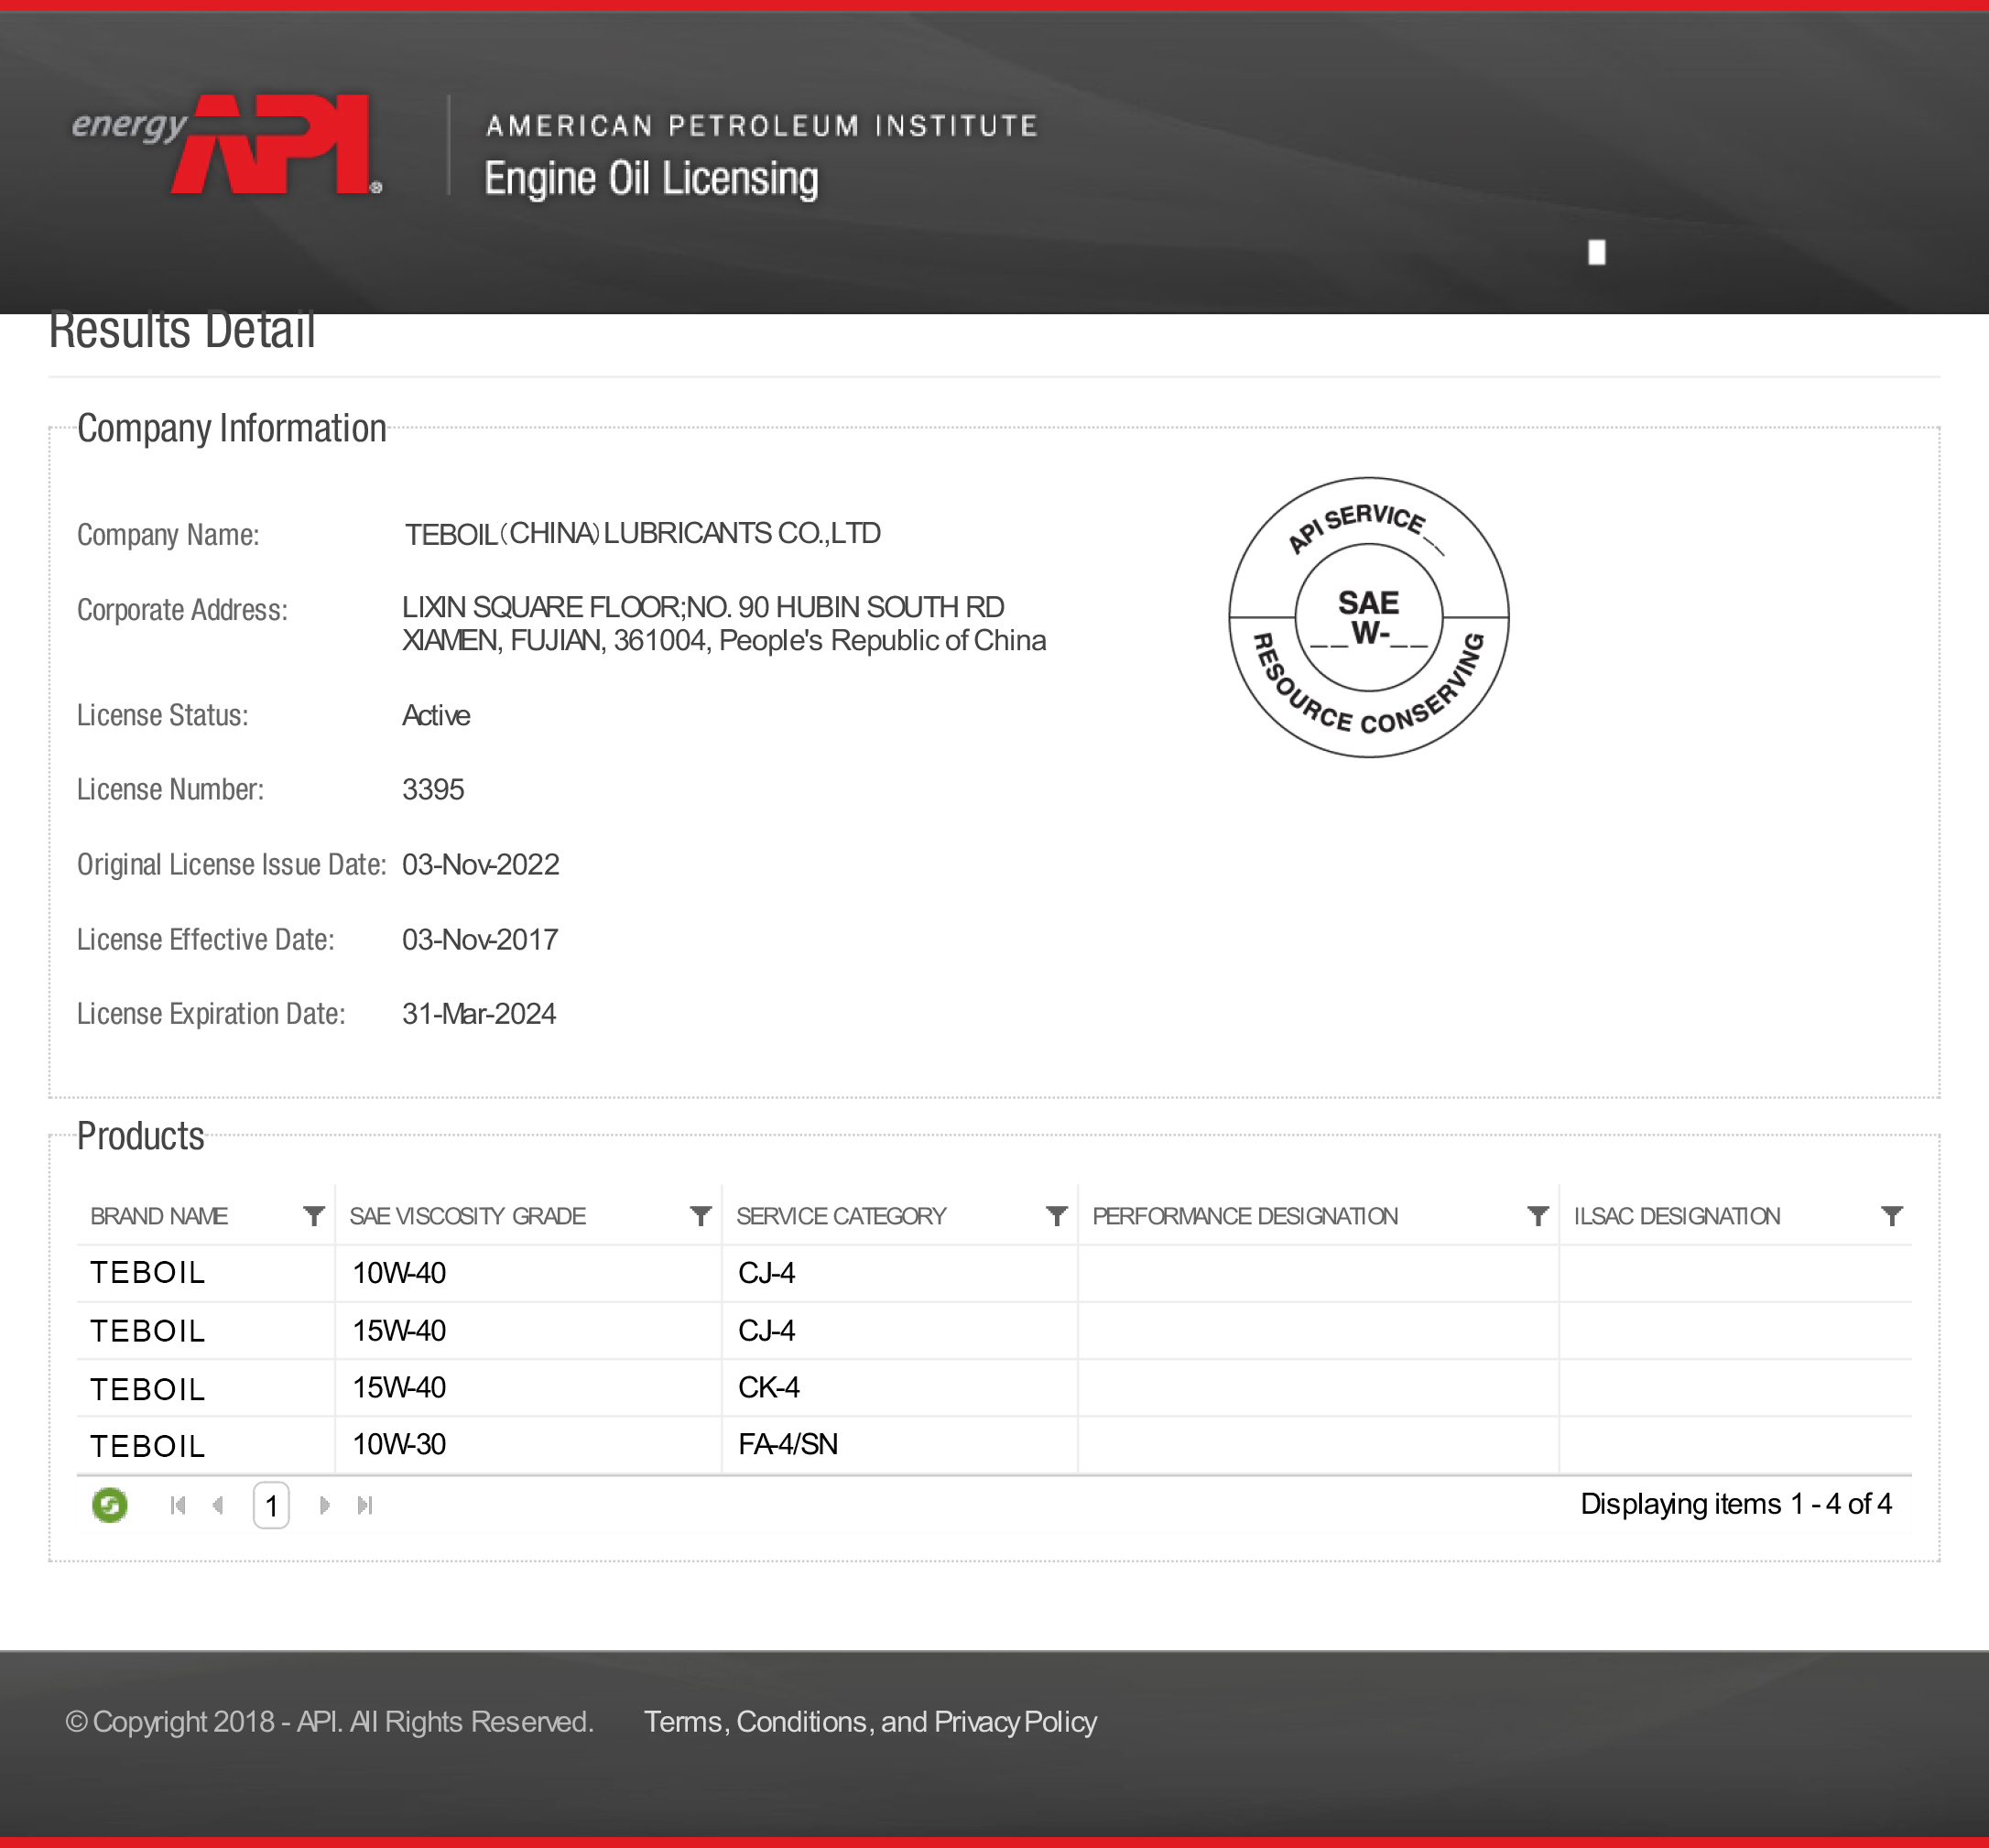This screenshot has width=1989, height=1848.
Task: Sort by Service Category header
Action: pyautogui.click(x=841, y=1216)
